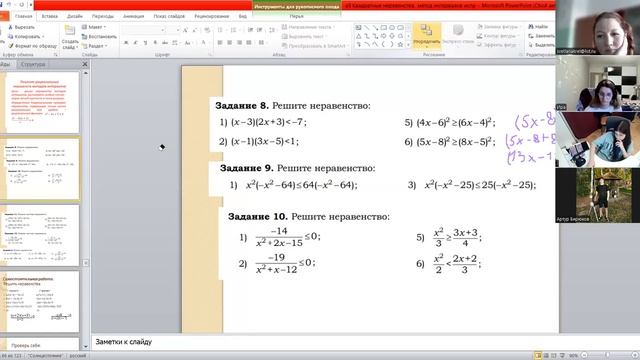The width and height of the screenshot is (640, 360).
Task: Open the Рецензирование ribbon tab
Action: (x=211, y=16)
